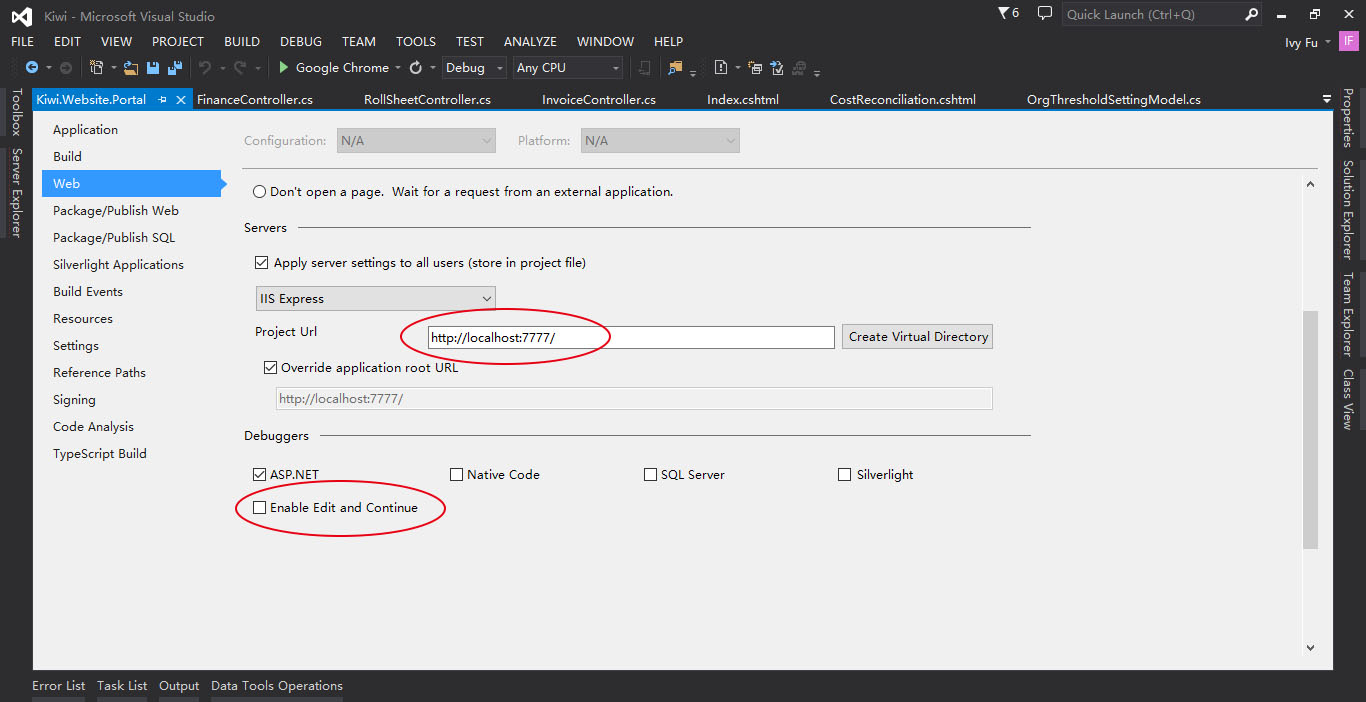Open the Any CPU platform dropdown
The width and height of the screenshot is (1366, 702).
coord(568,68)
